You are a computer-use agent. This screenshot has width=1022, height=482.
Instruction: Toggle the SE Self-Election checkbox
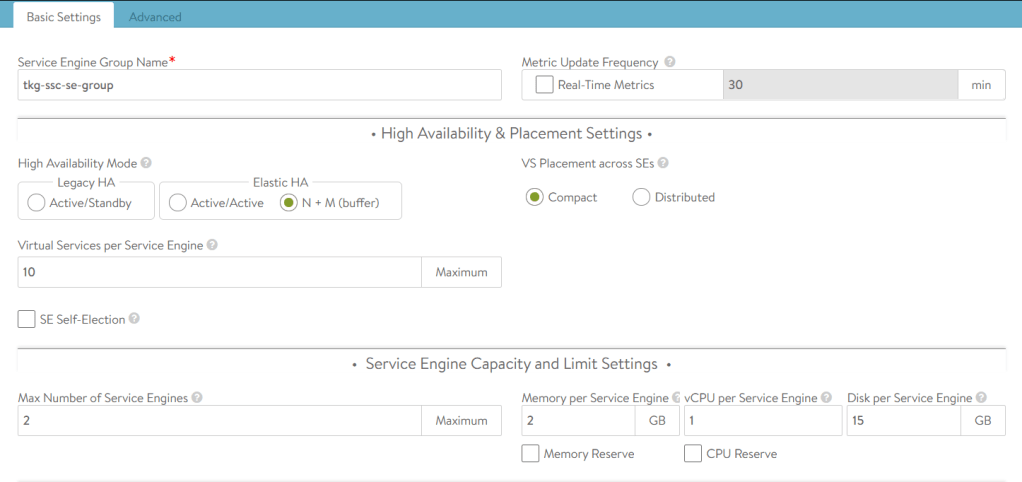coord(27,319)
